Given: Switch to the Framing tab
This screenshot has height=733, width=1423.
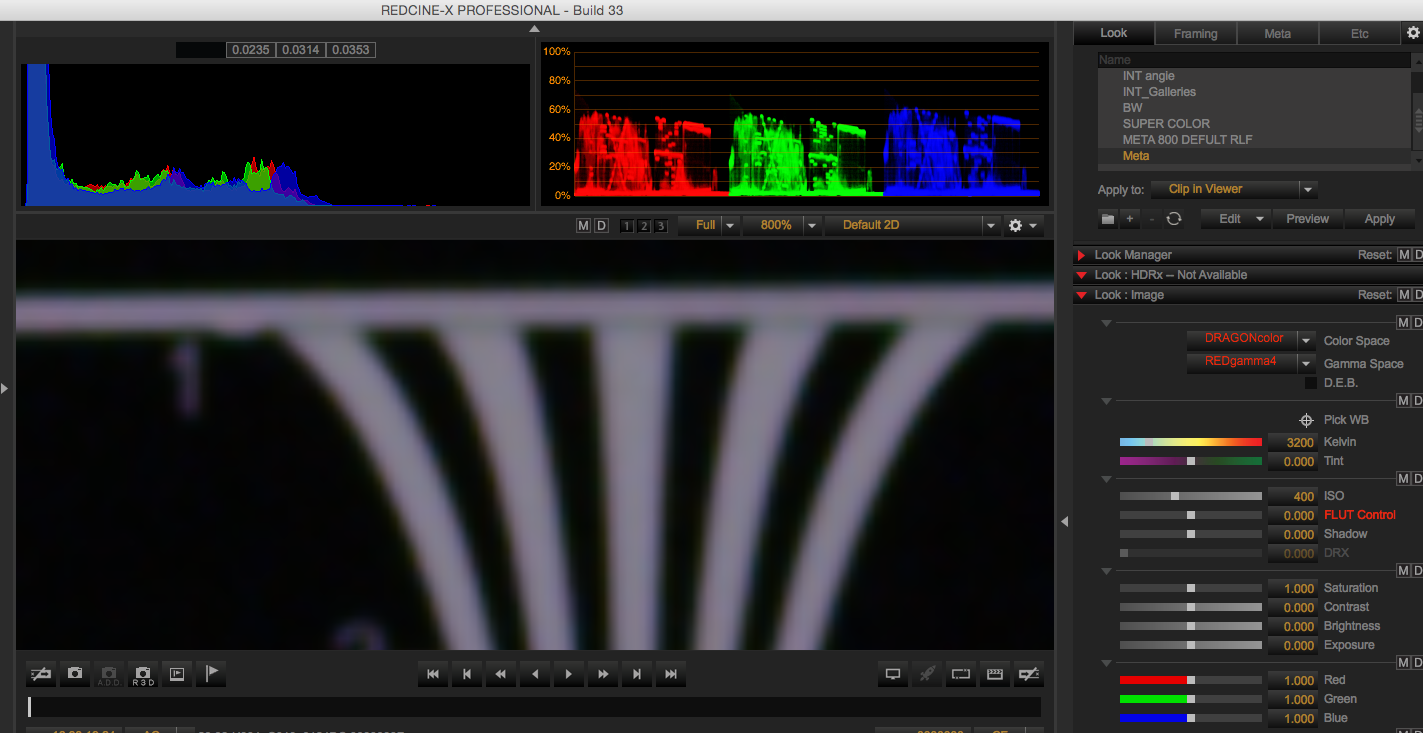Looking at the screenshot, I should tap(1196, 33).
